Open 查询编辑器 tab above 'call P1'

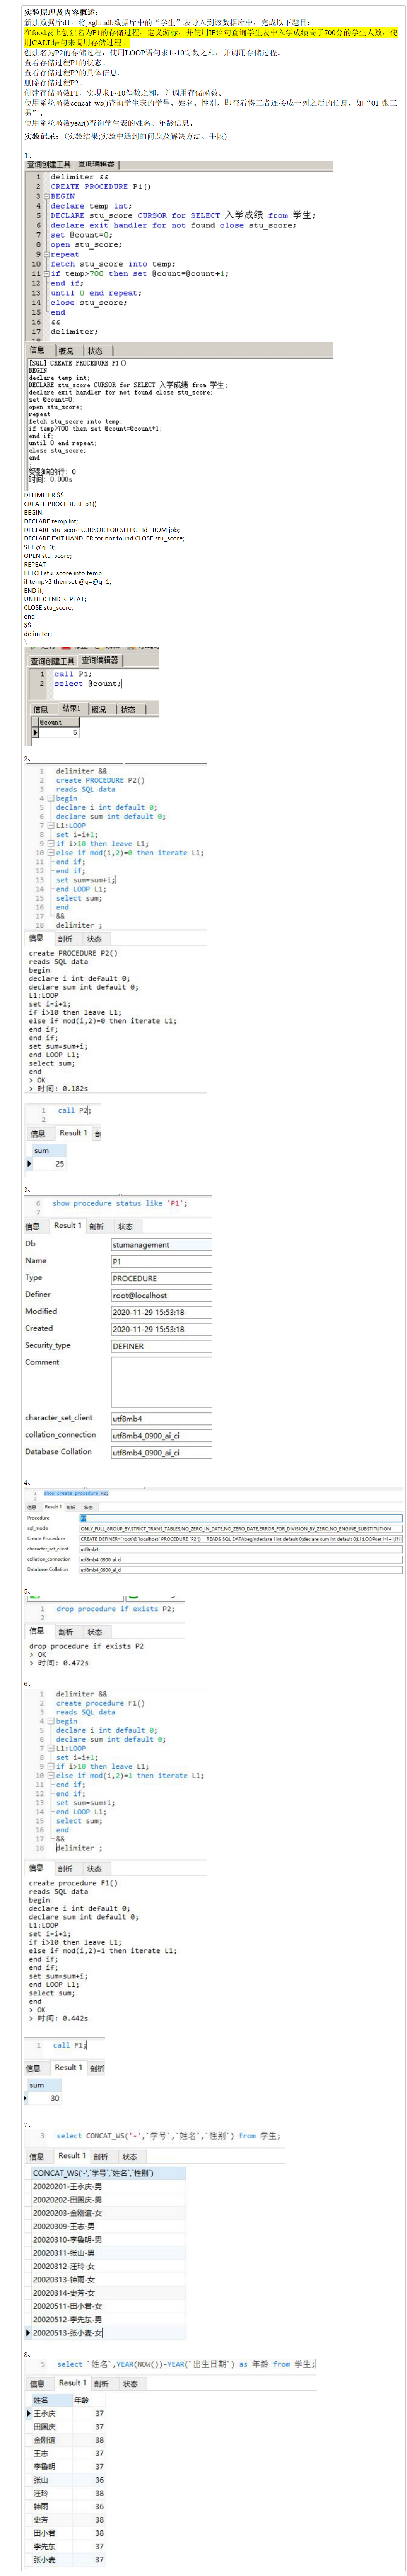pyautogui.click(x=101, y=660)
